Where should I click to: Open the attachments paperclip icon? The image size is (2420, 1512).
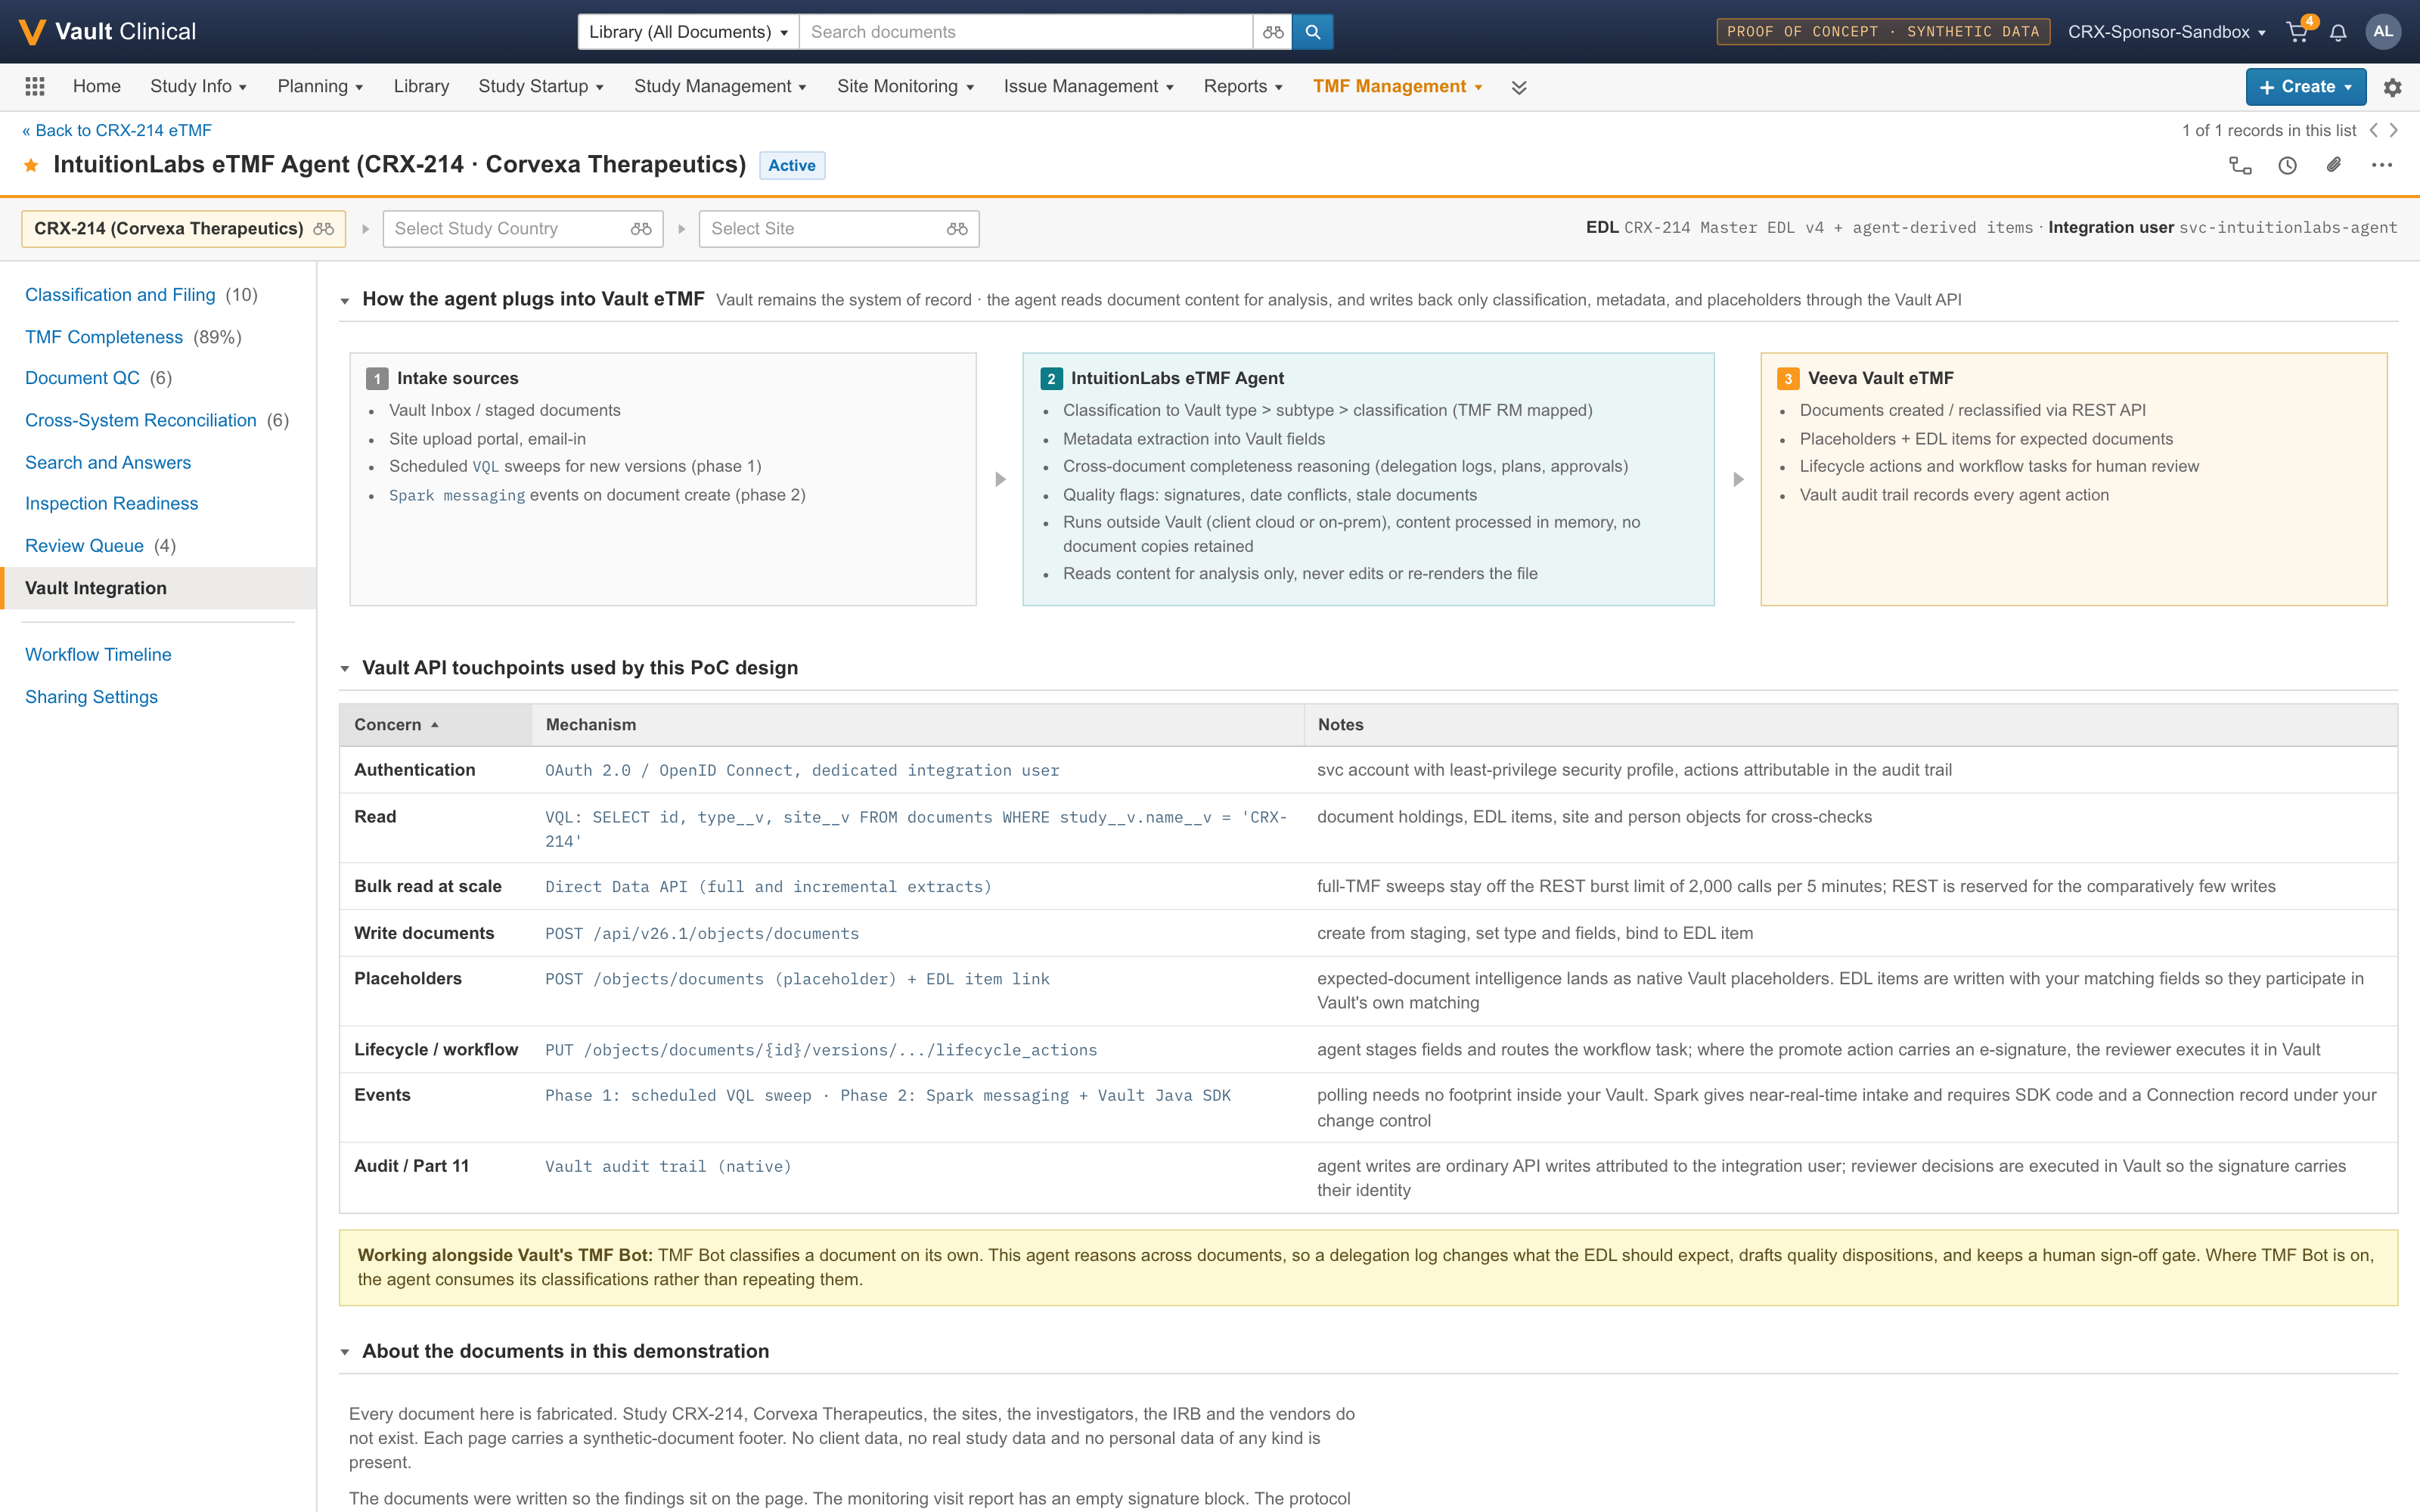(x=2334, y=166)
